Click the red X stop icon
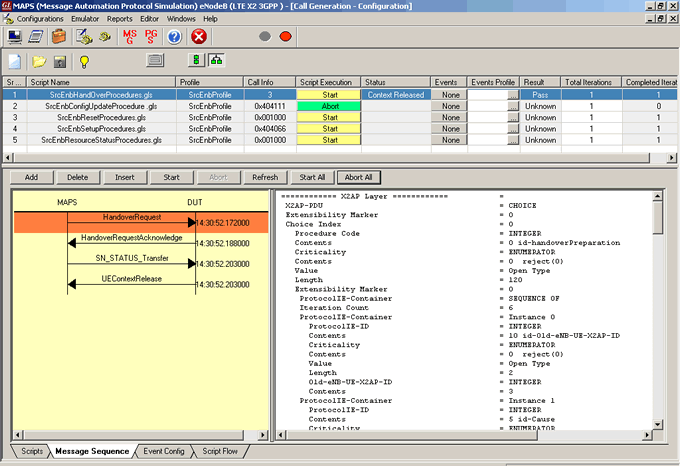Screen dimensions: 680x466 (199, 37)
